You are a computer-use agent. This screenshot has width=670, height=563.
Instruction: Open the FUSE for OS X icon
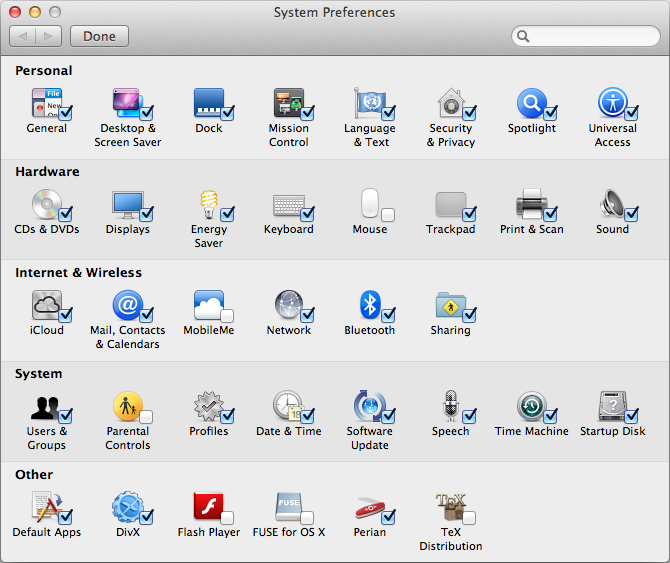(x=288, y=507)
